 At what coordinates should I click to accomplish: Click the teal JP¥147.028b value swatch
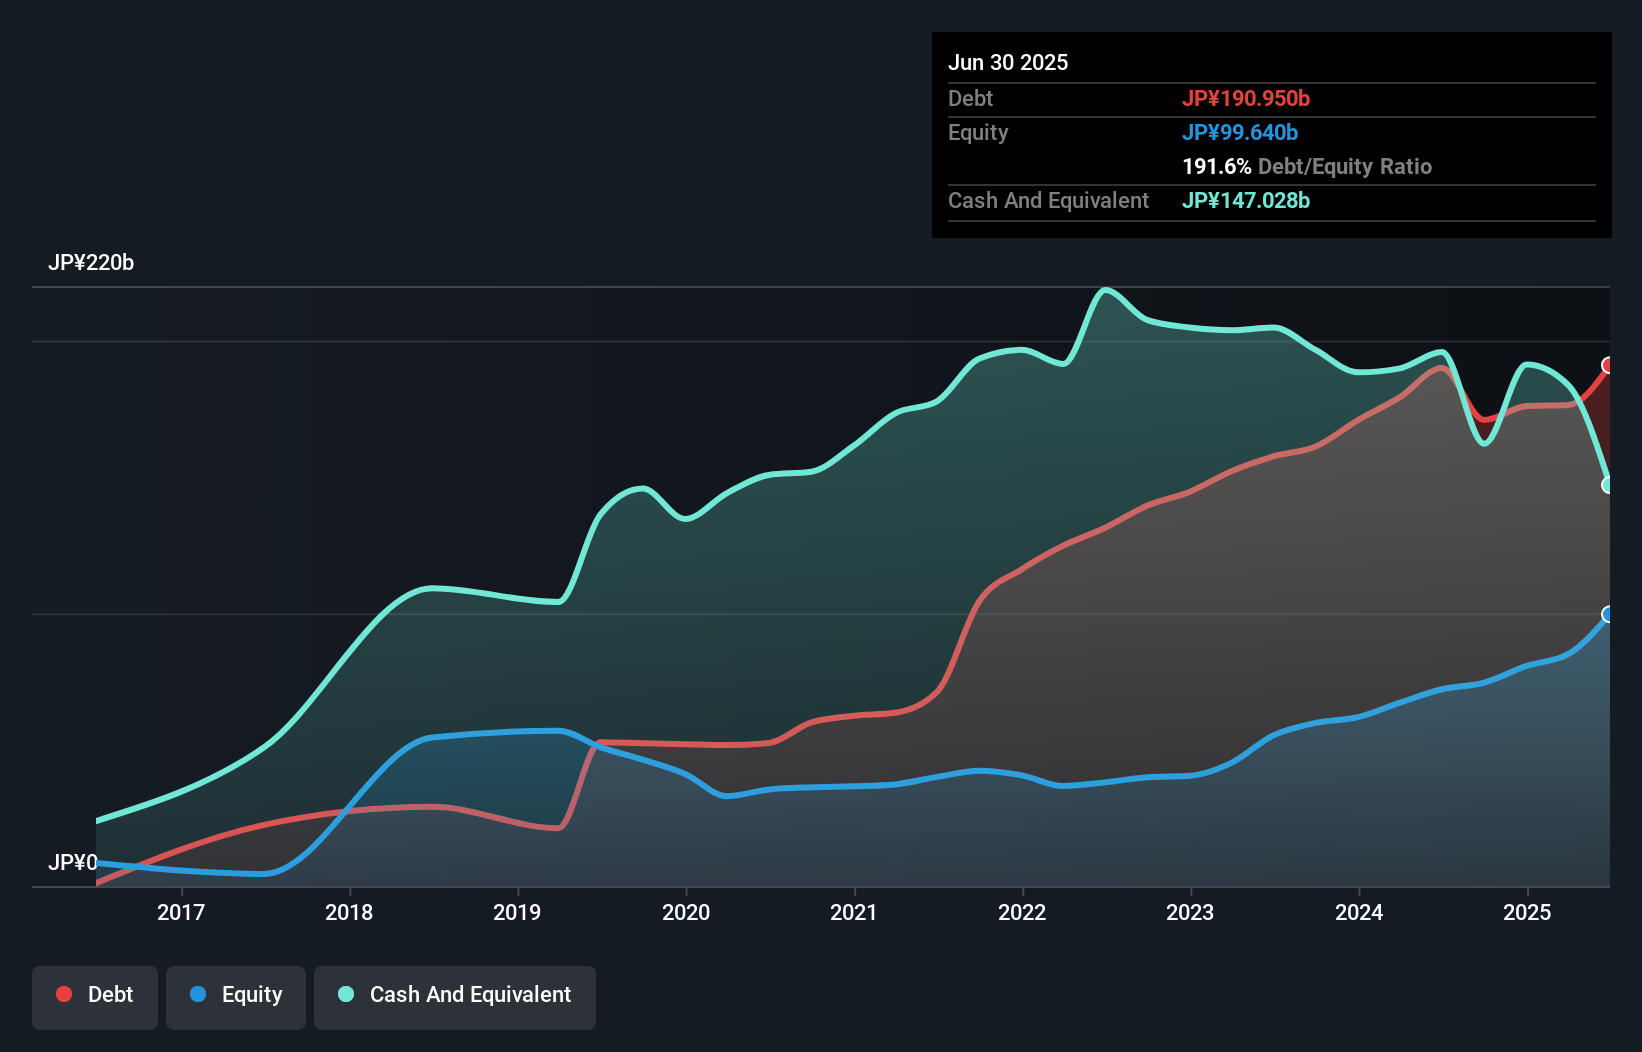[1247, 200]
